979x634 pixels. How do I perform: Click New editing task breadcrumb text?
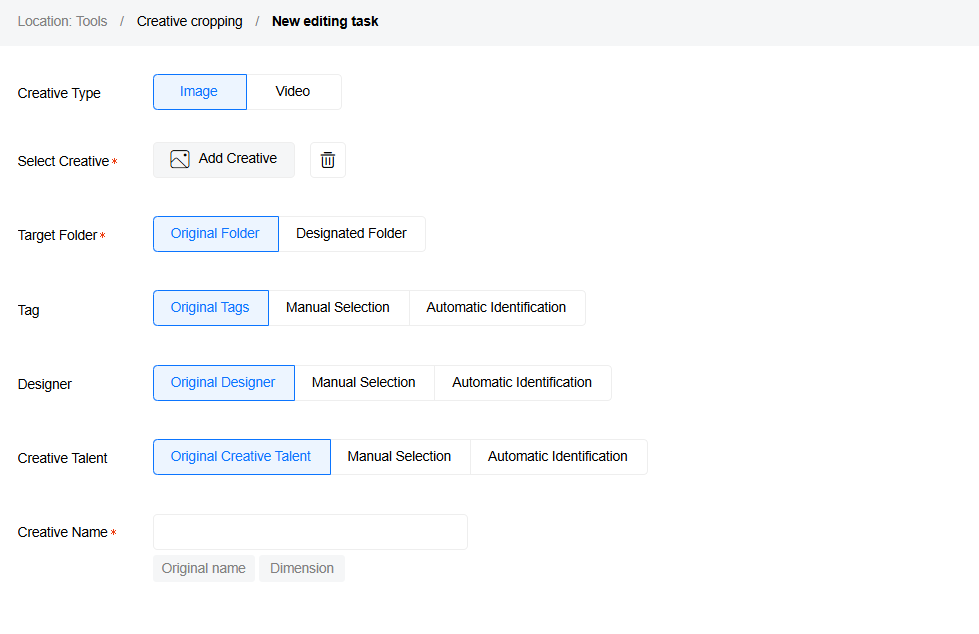point(325,21)
